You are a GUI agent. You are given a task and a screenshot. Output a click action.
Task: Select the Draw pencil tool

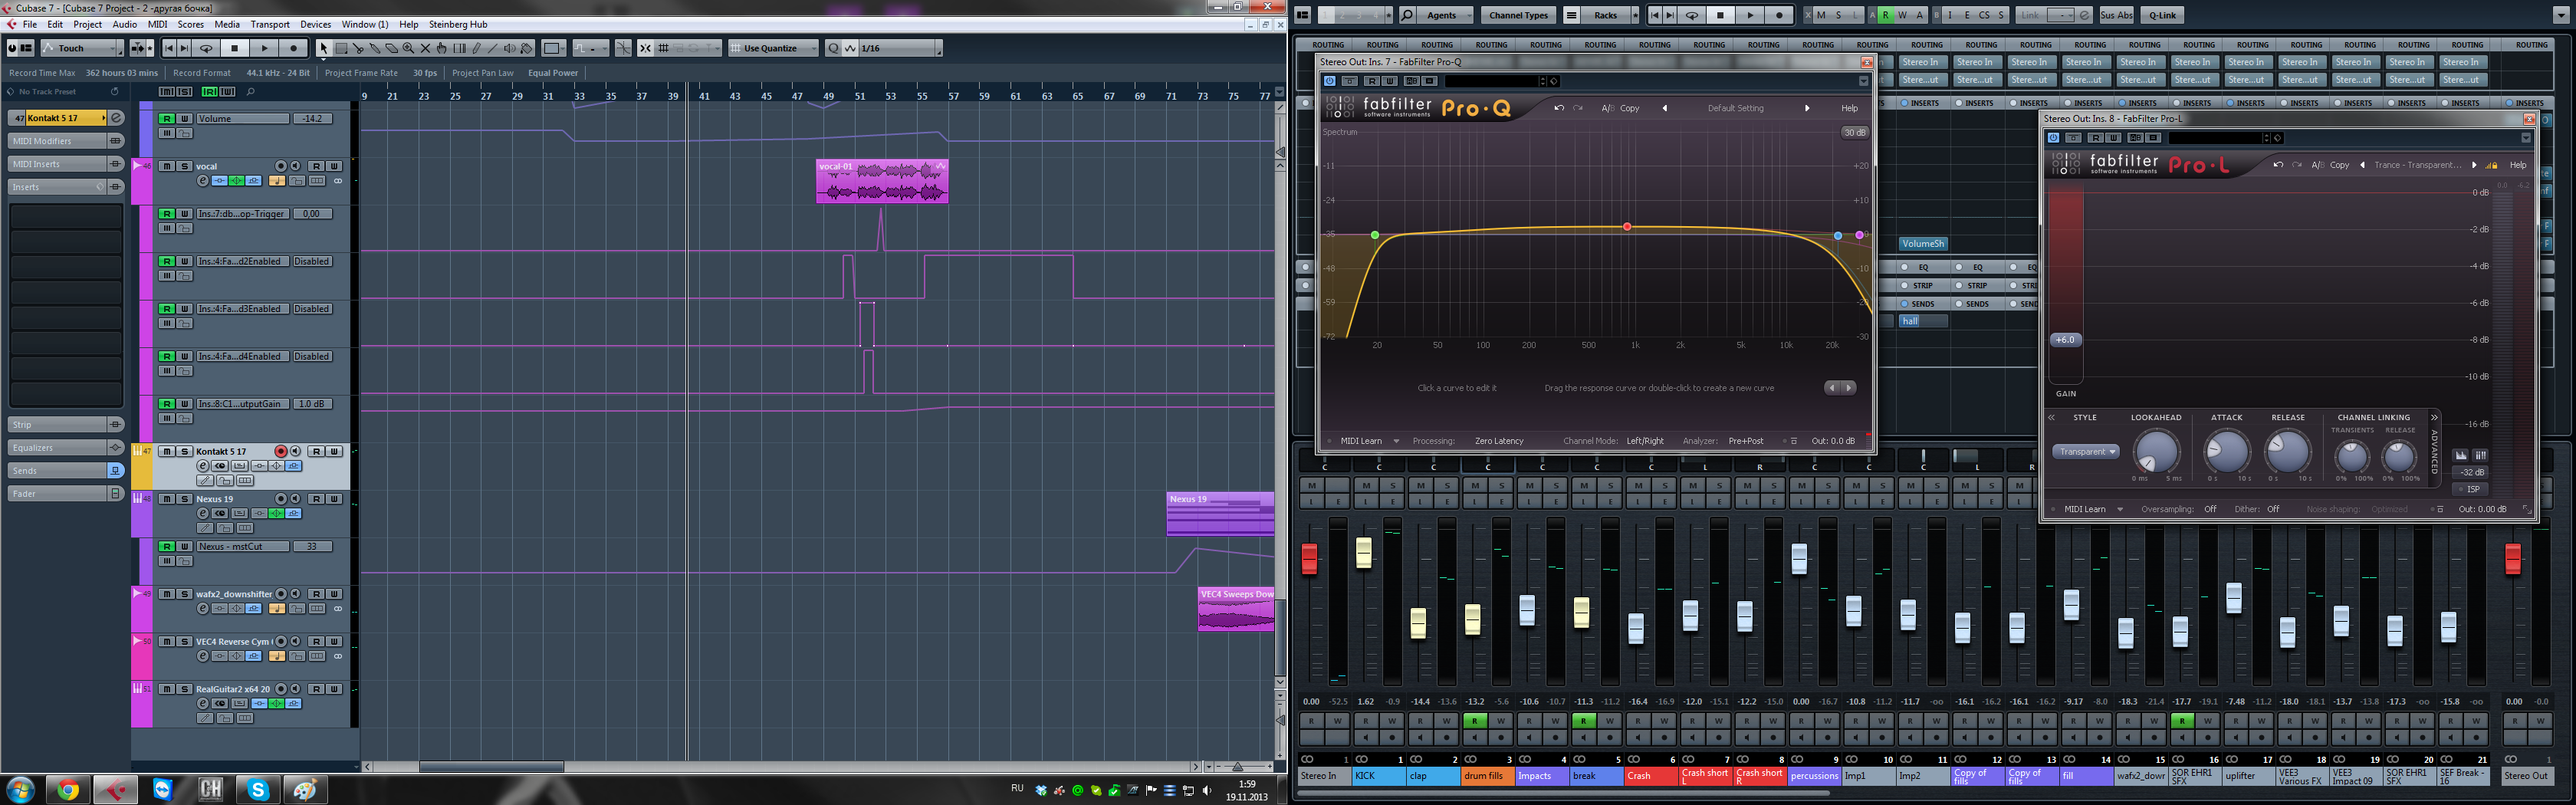pos(476,48)
